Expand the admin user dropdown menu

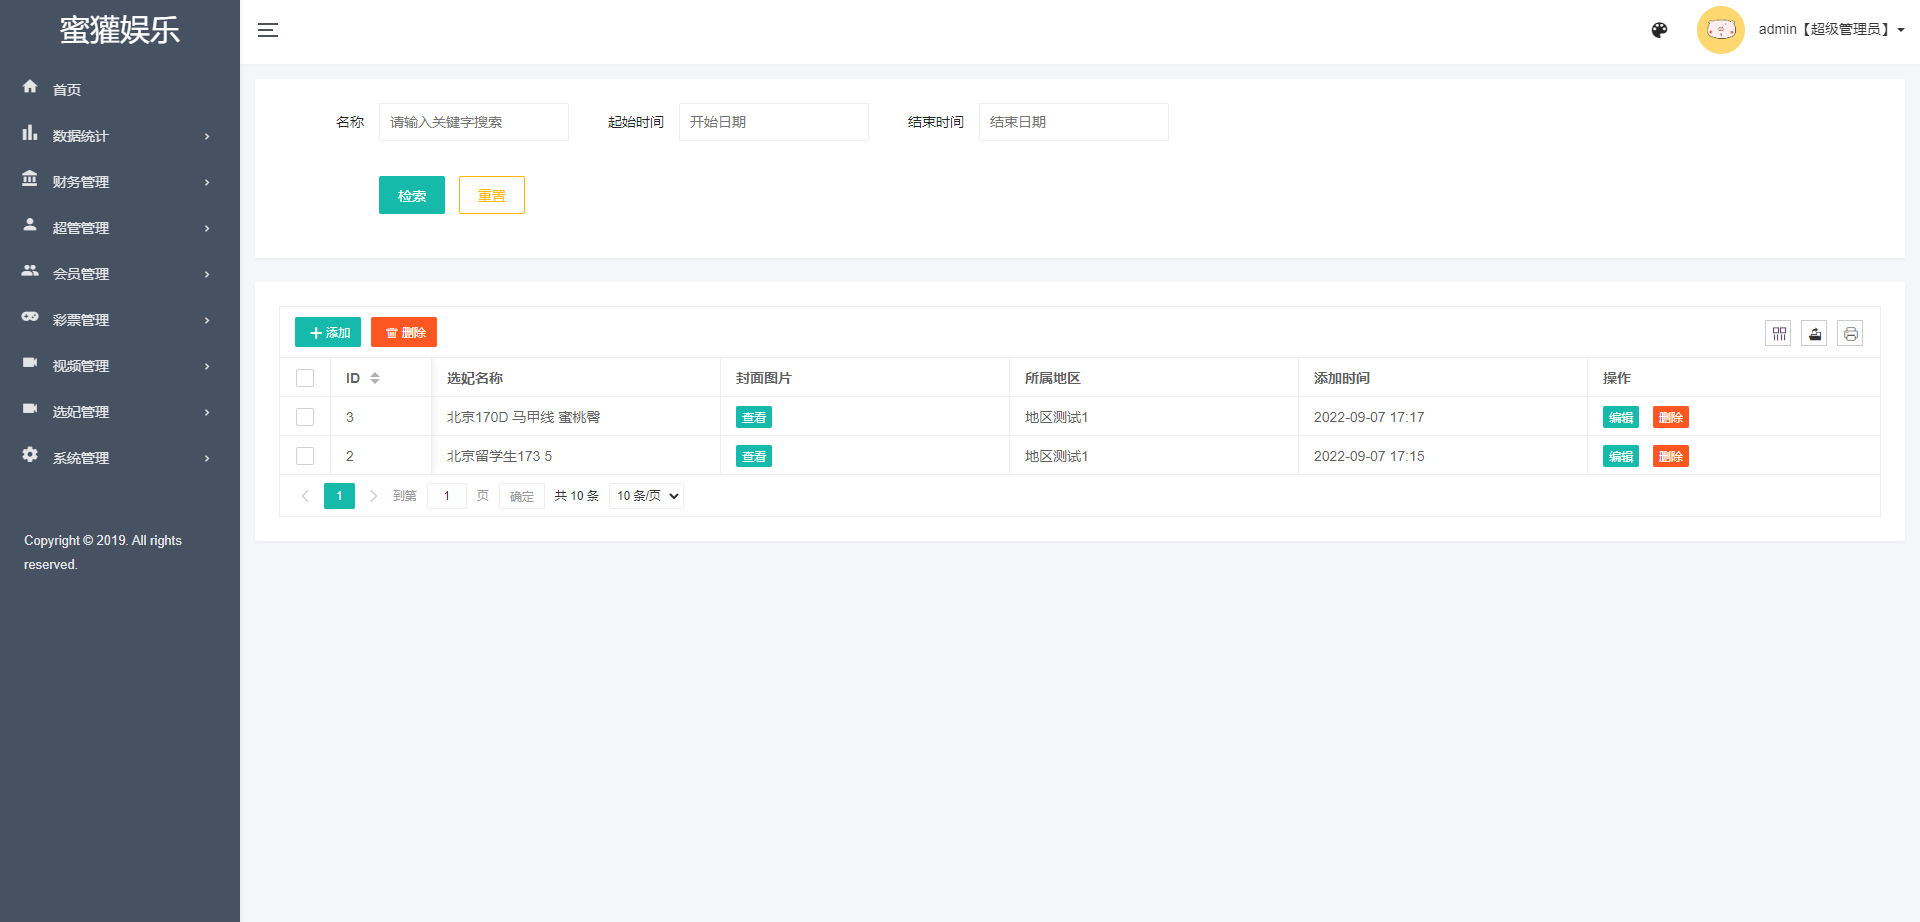tap(1830, 30)
